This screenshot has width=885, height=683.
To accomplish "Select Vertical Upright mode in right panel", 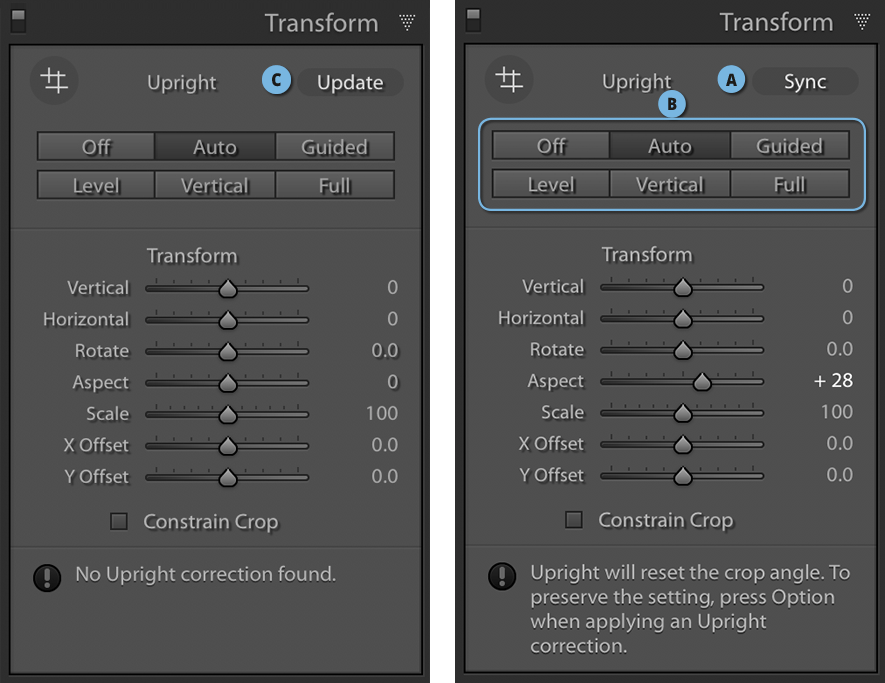I will click(x=669, y=185).
